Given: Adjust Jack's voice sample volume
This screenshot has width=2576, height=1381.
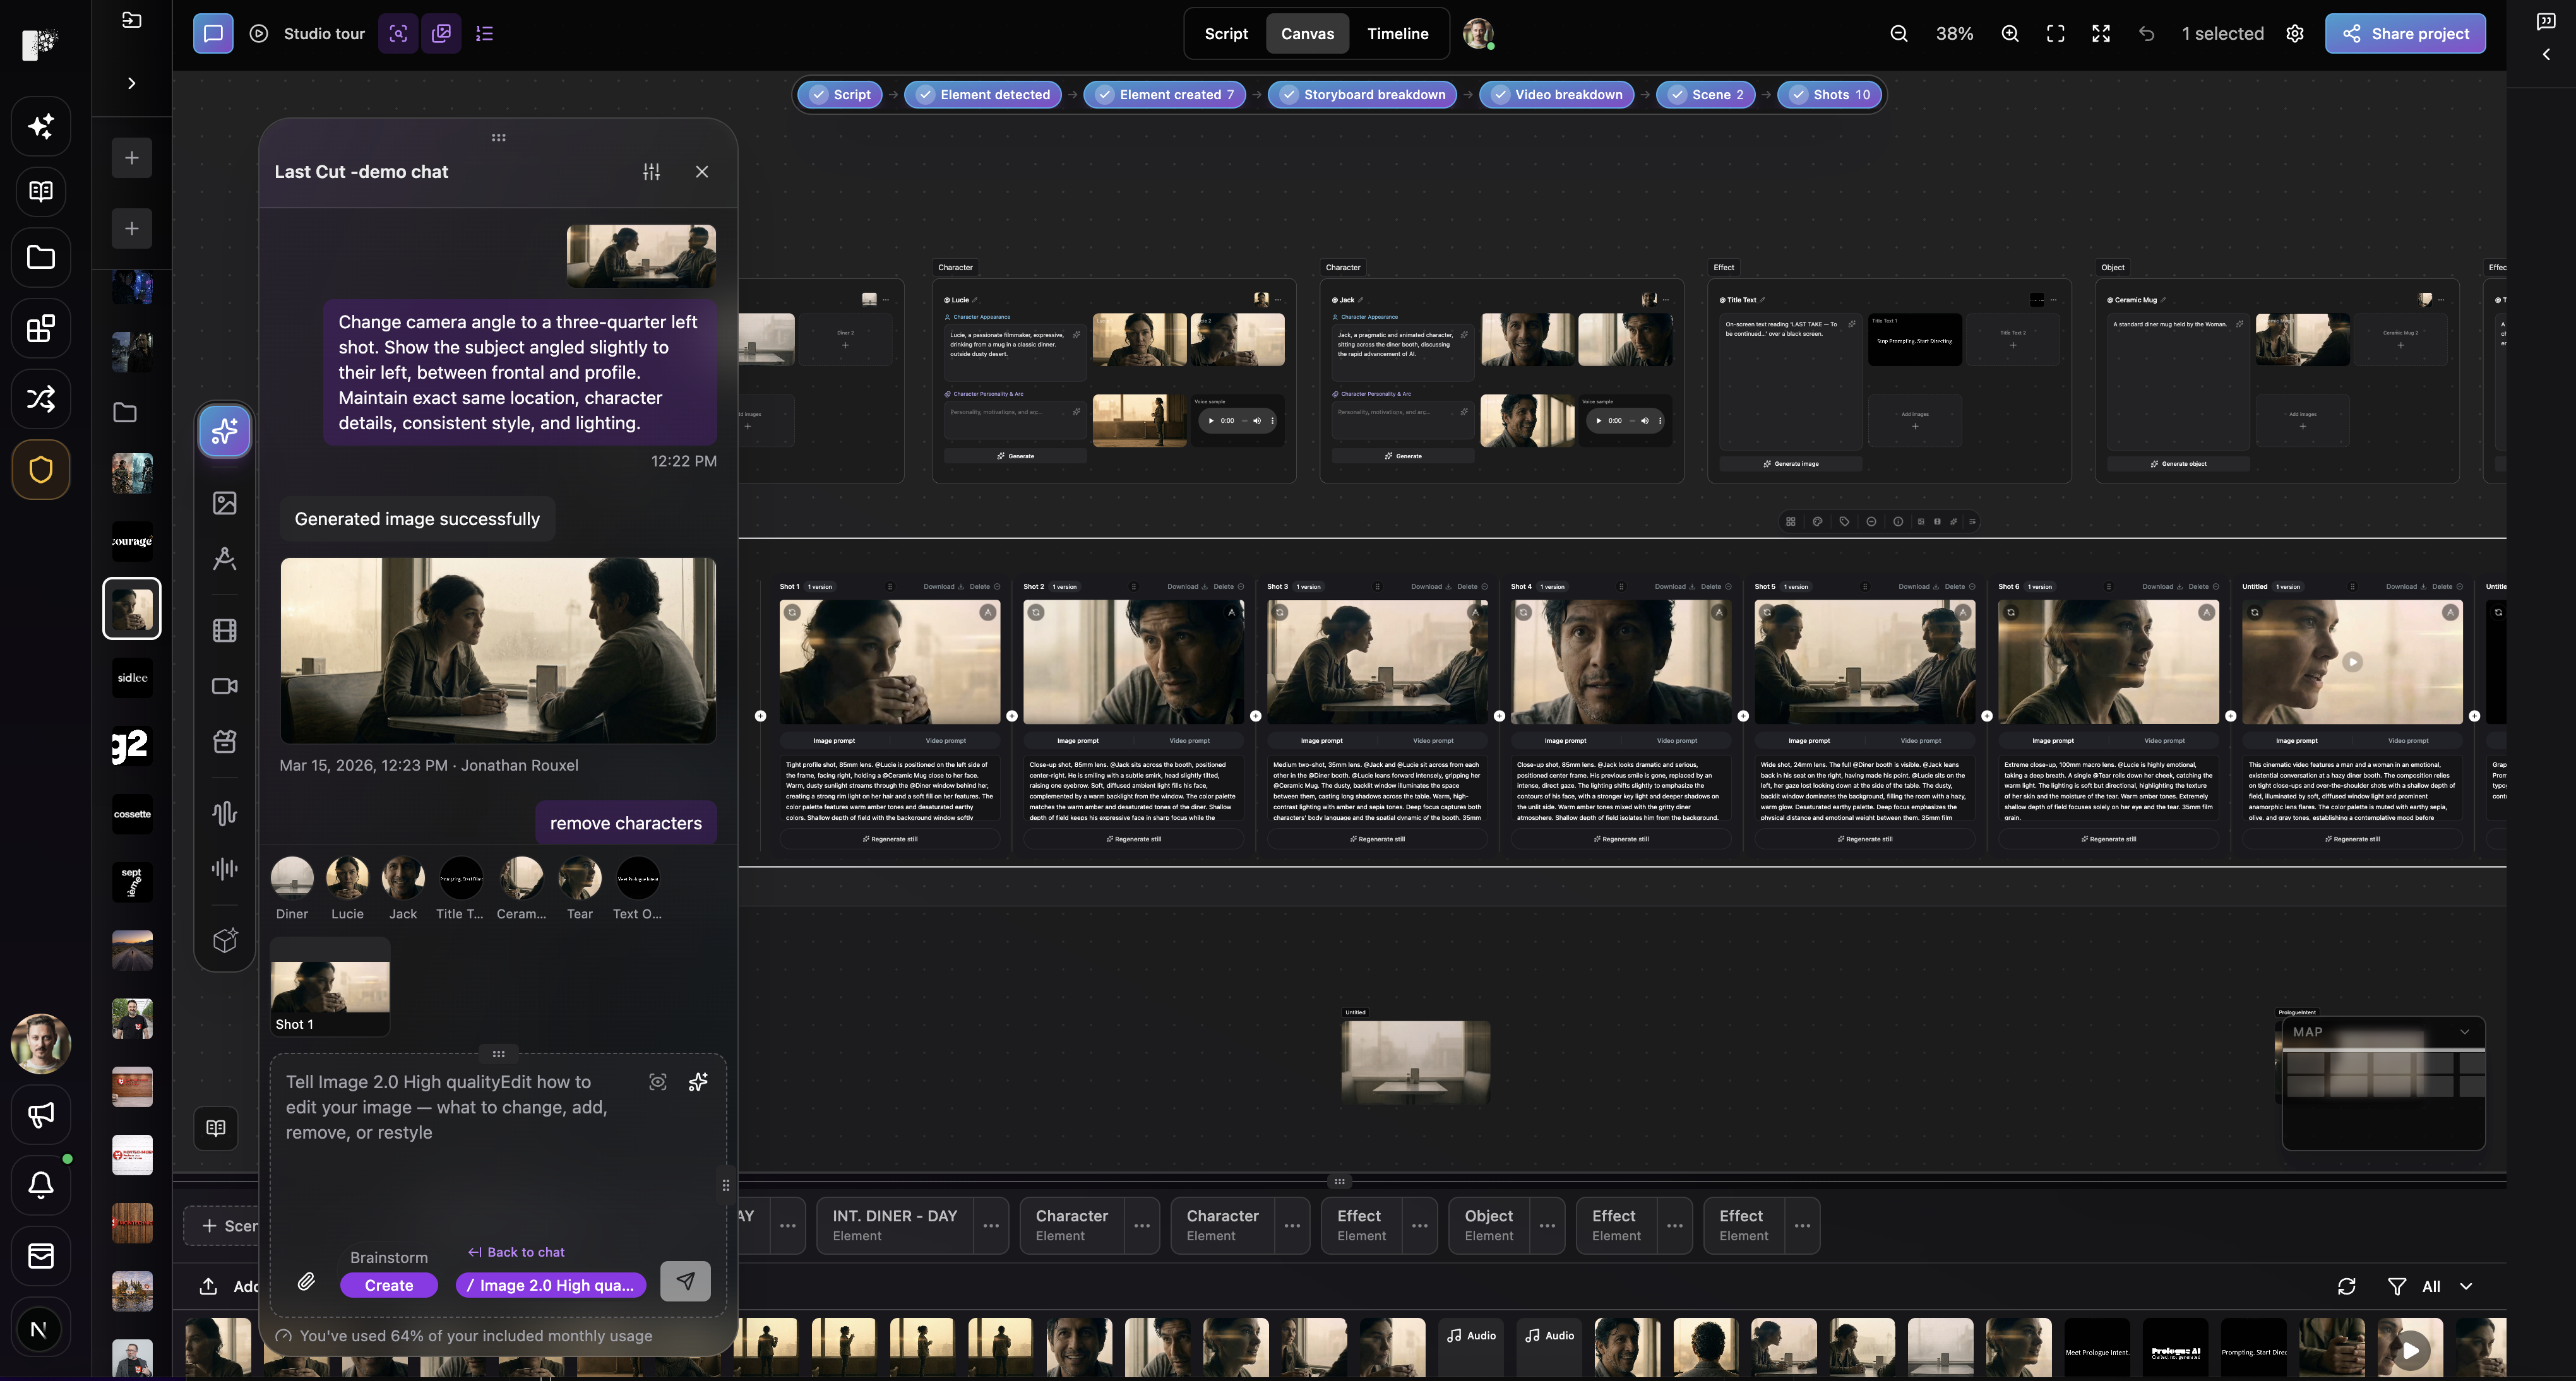Looking at the screenshot, I should point(1645,421).
